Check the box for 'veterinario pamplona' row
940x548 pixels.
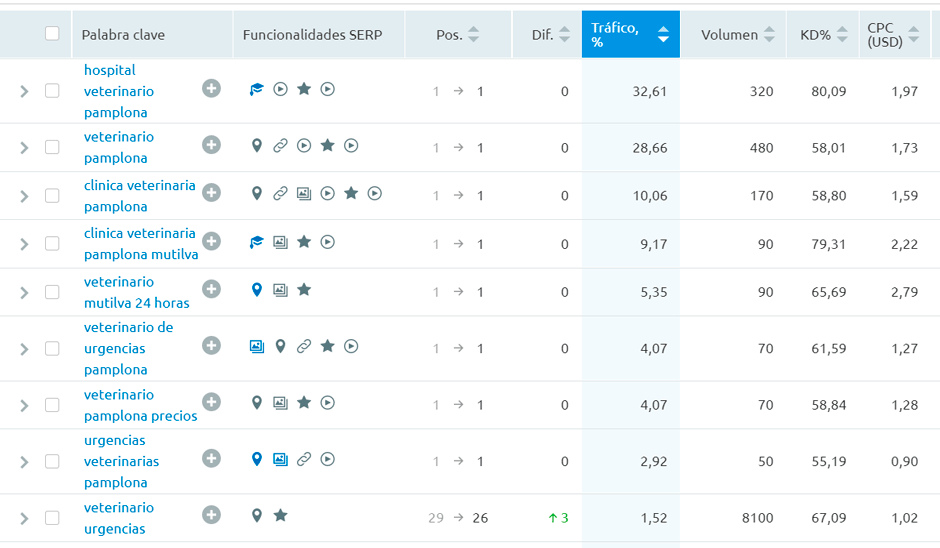(x=52, y=148)
